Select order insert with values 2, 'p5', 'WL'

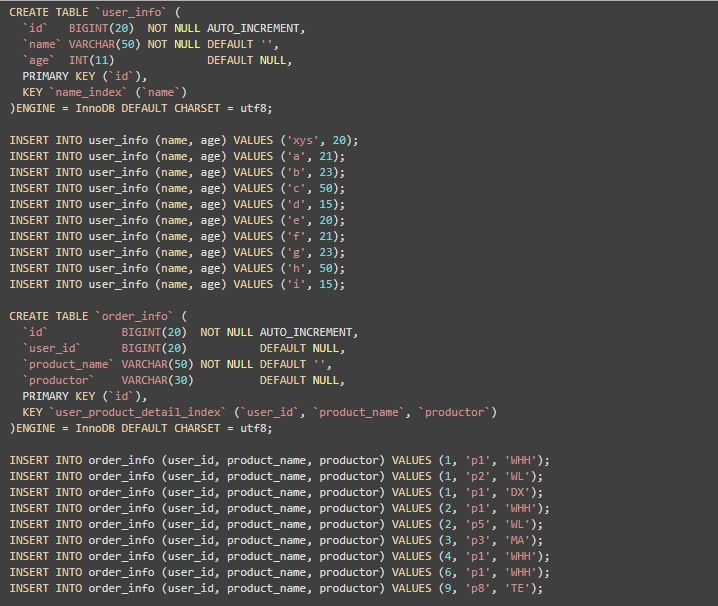(x=276, y=525)
